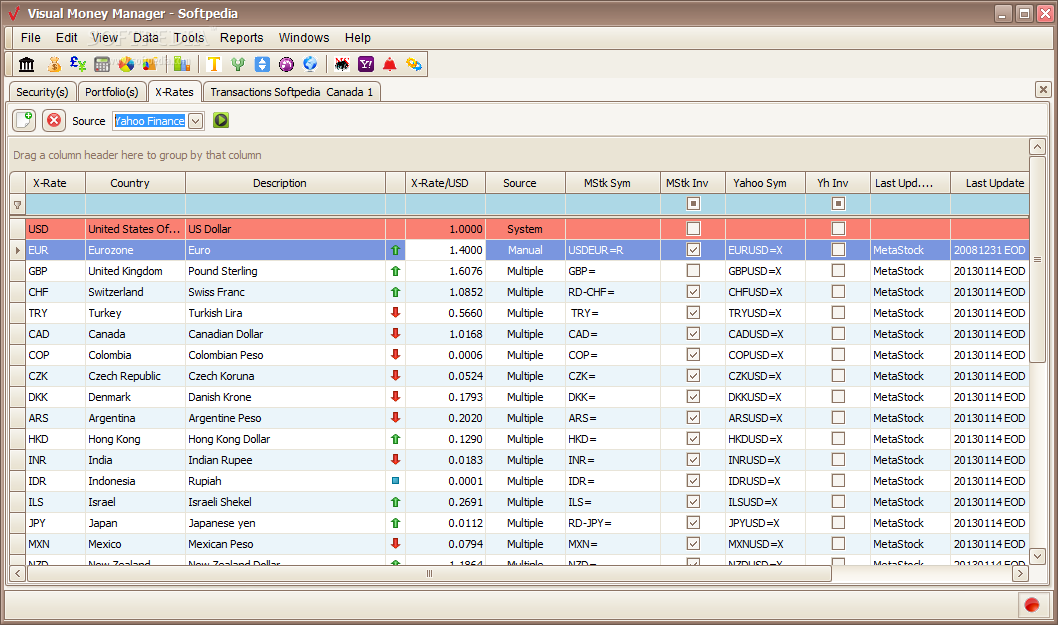This screenshot has height=625, width=1058.
Task: Click the pound-yen currency toolbar icon
Action: coord(78,64)
